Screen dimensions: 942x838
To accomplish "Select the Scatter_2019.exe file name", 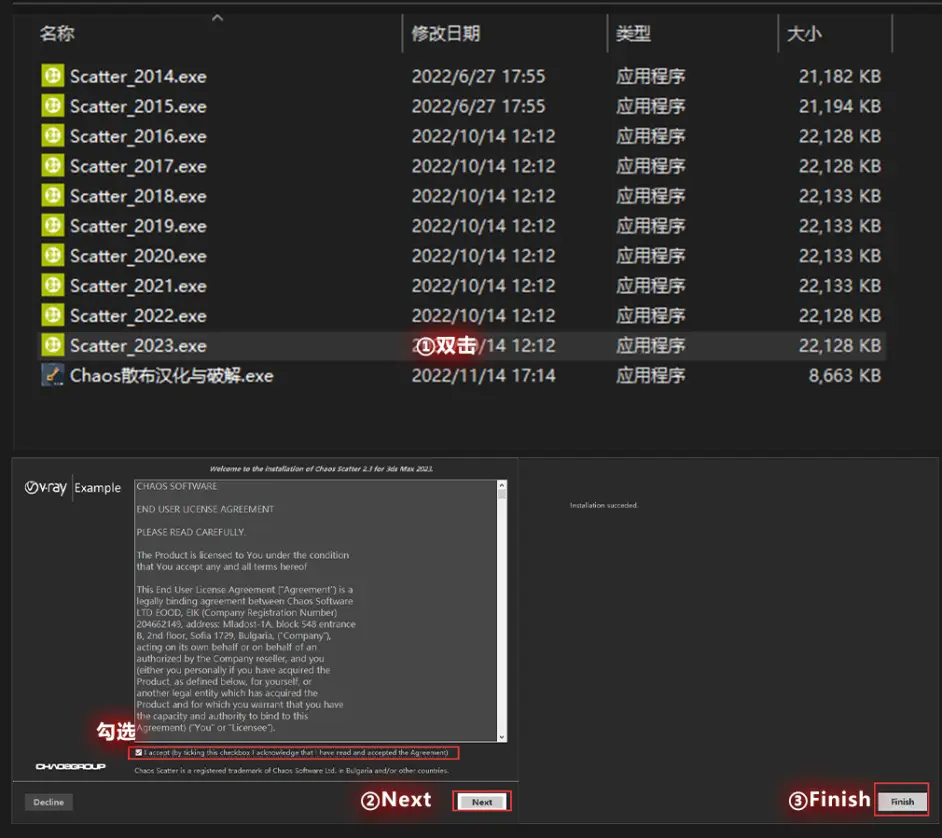I will click(138, 226).
